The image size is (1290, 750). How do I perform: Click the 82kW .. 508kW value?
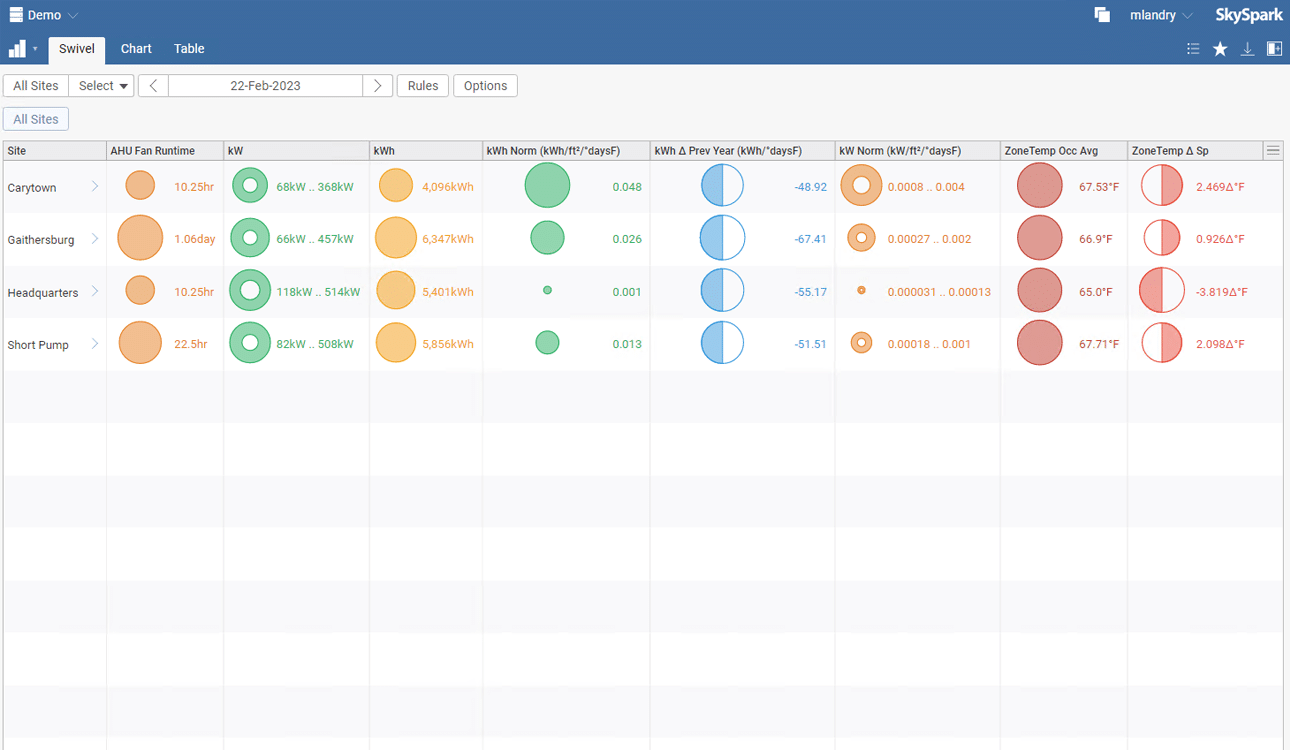coord(315,344)
